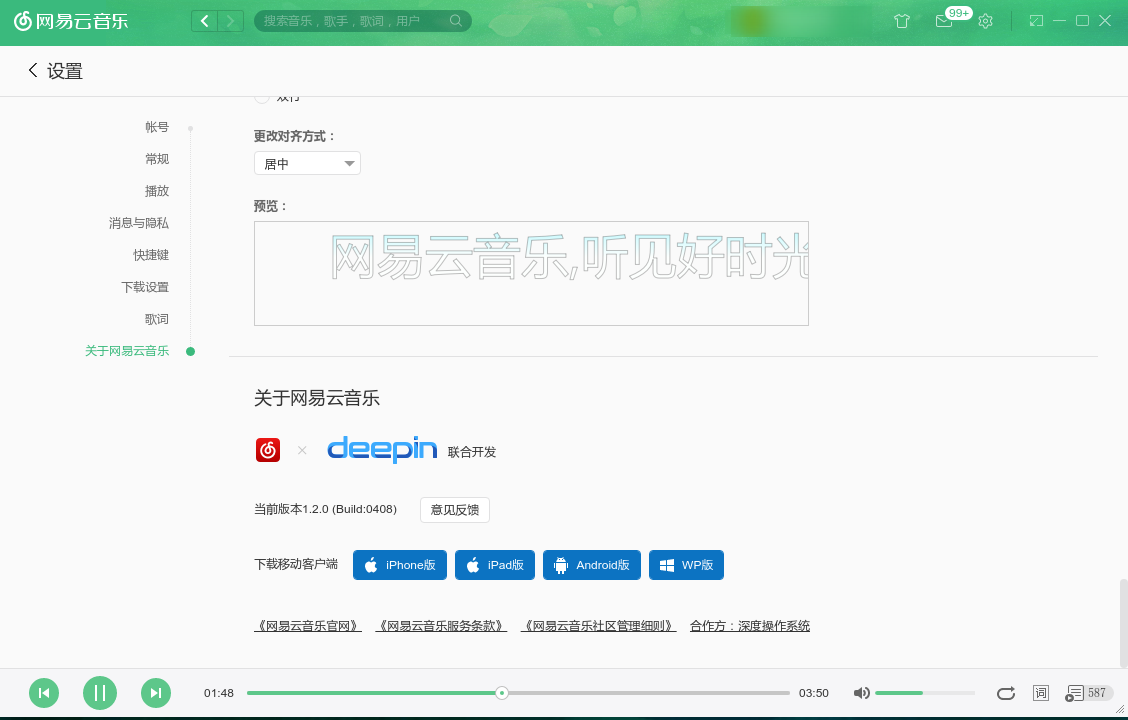Show desktop lyrics with 词 icon

[1040, 693]
